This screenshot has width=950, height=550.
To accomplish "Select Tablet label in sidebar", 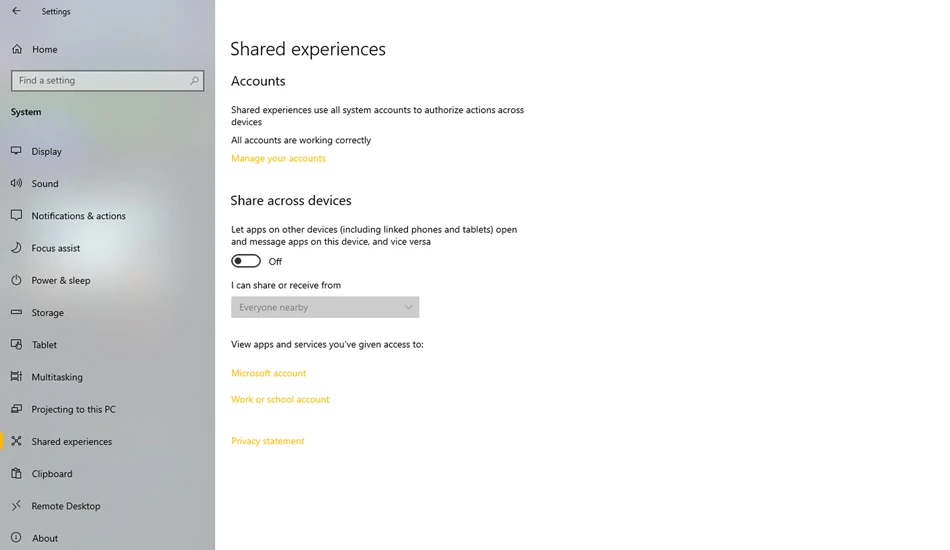I will coord(44,345).
